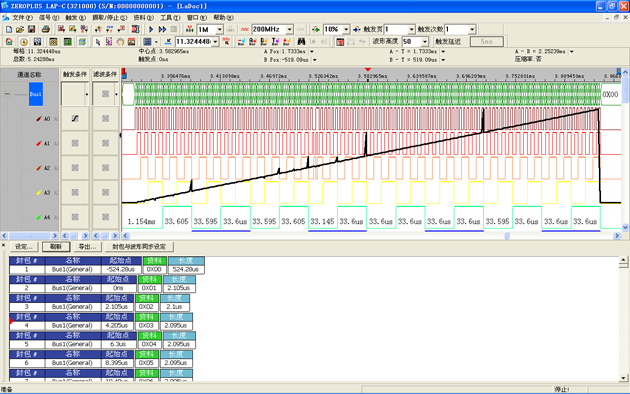
Task: Click the 设定... button
Action: (24, 247)
